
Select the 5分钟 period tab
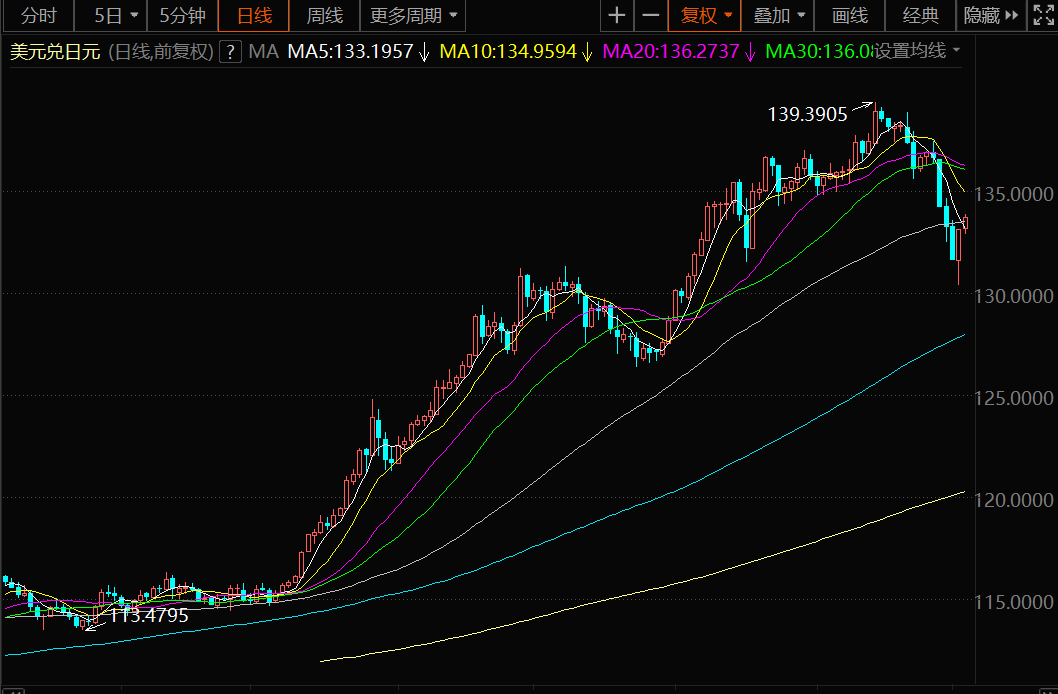pyautogui.click(x=182, y=16)
